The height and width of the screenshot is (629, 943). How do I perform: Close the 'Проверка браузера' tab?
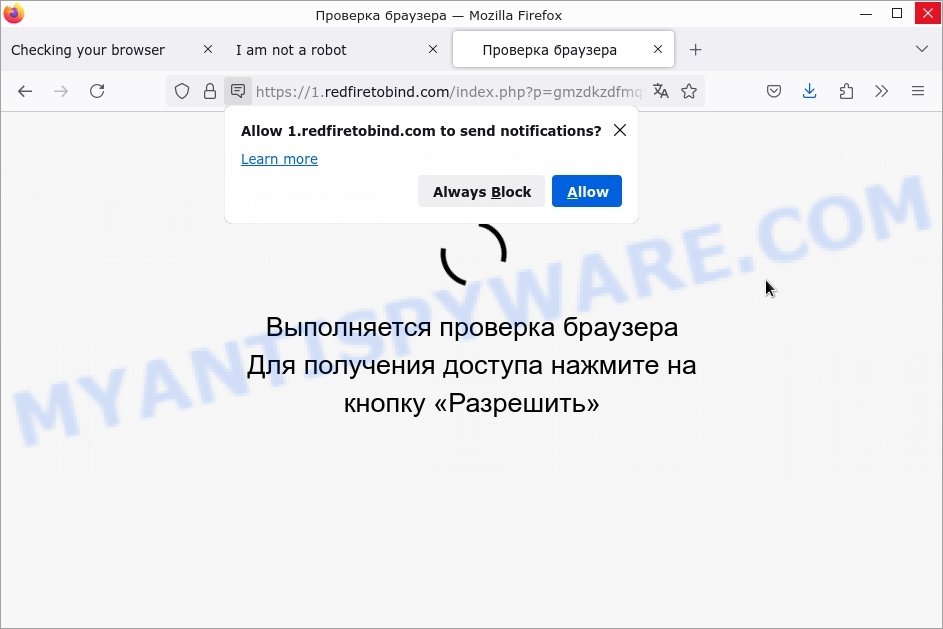point(658,49)
